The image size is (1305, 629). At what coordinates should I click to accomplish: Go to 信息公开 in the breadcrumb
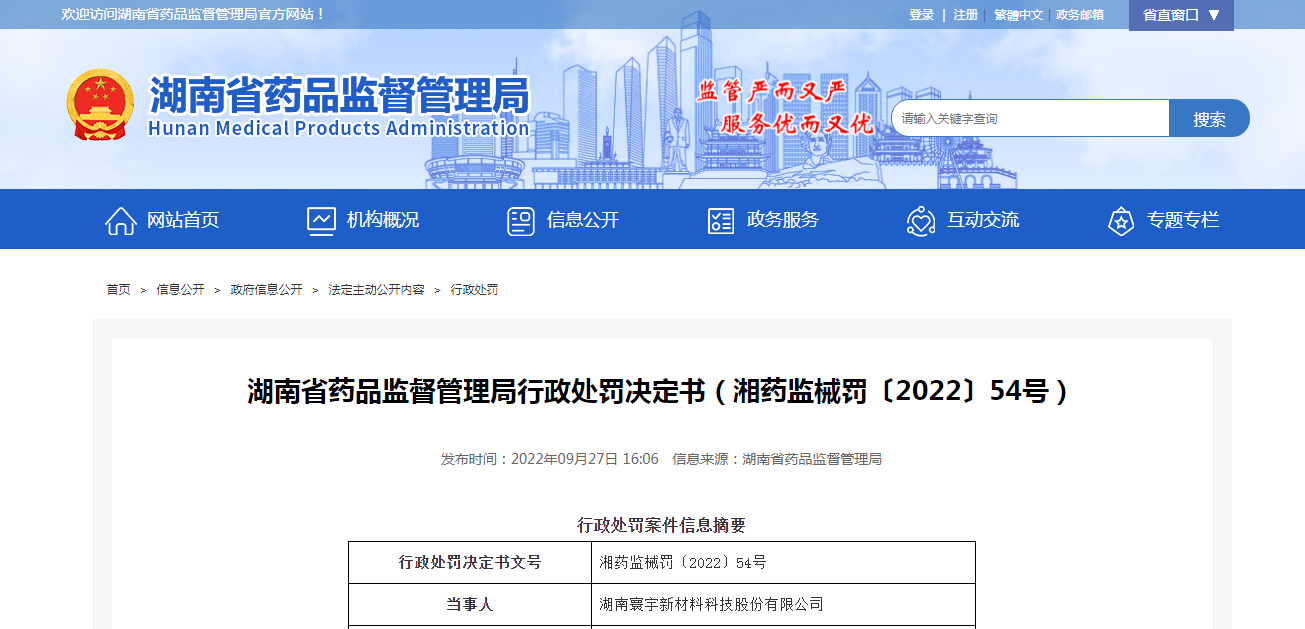180,290
